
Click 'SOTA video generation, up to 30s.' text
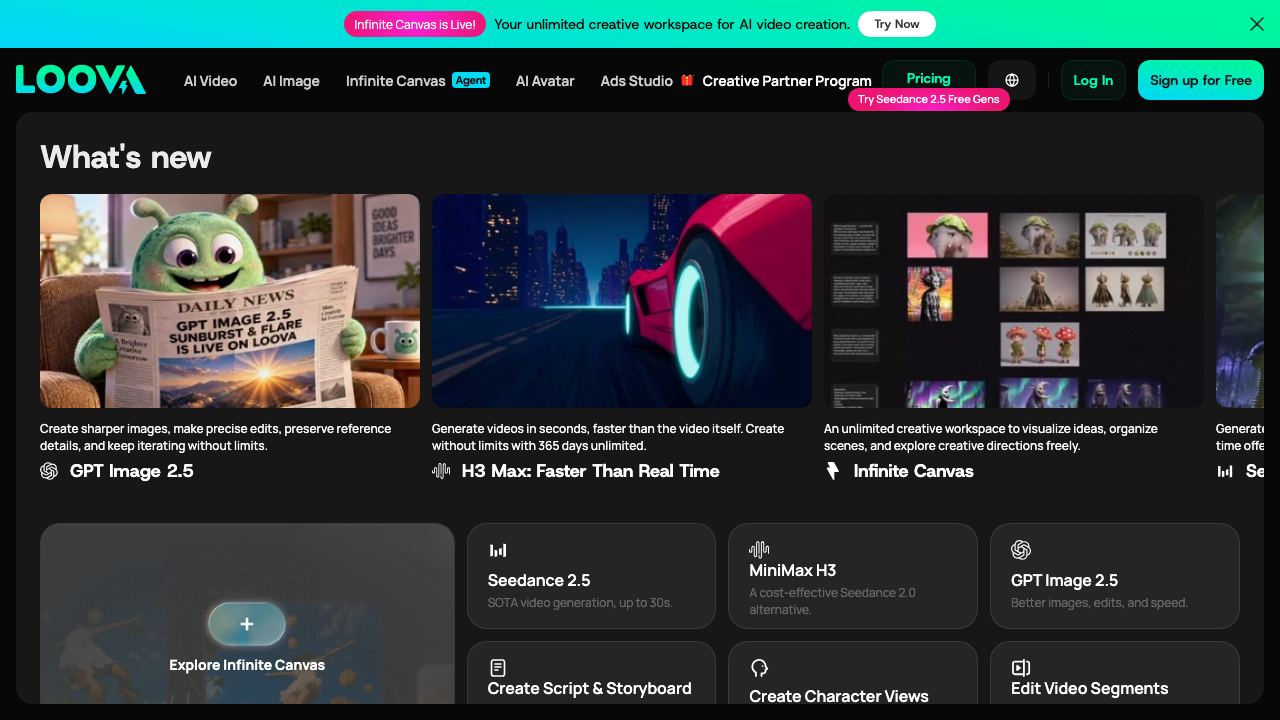pyautogui.click(x=580, y=603)
